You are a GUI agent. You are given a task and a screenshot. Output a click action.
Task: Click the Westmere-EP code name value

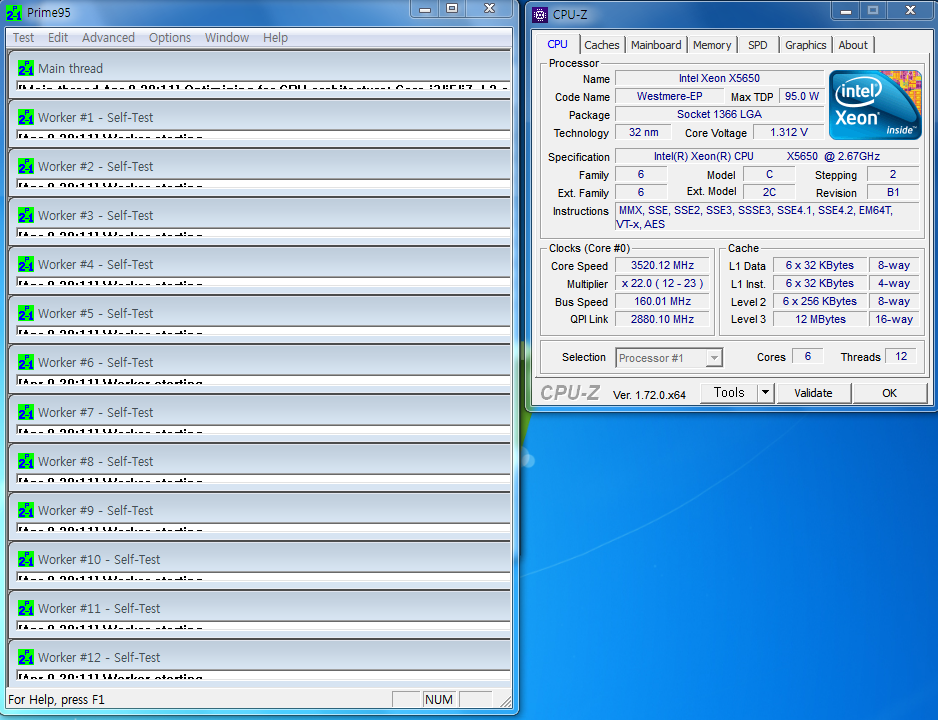coord(669,96)
